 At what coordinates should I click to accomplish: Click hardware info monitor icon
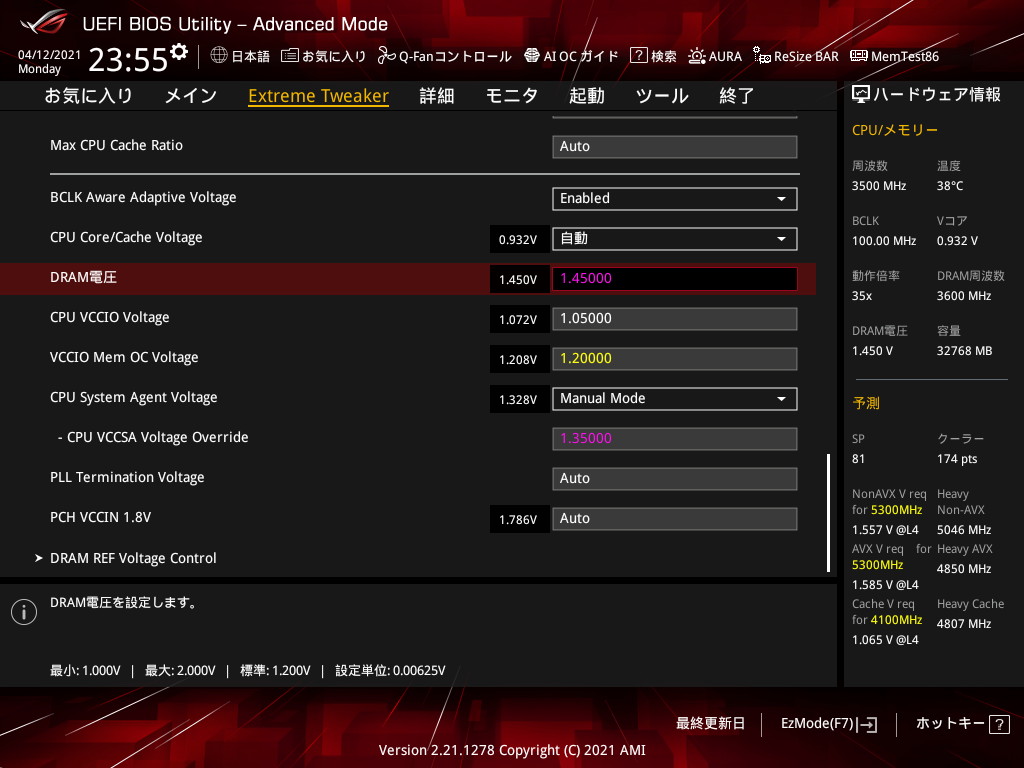point(861,95)
